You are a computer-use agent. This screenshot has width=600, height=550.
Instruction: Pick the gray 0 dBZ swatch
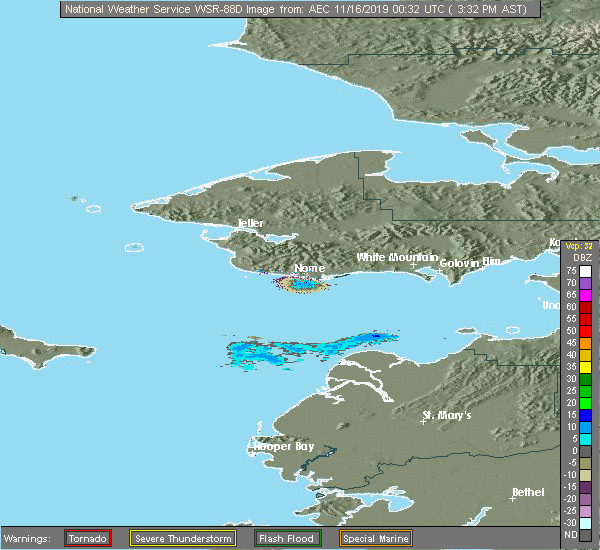[x=585, y=451]
